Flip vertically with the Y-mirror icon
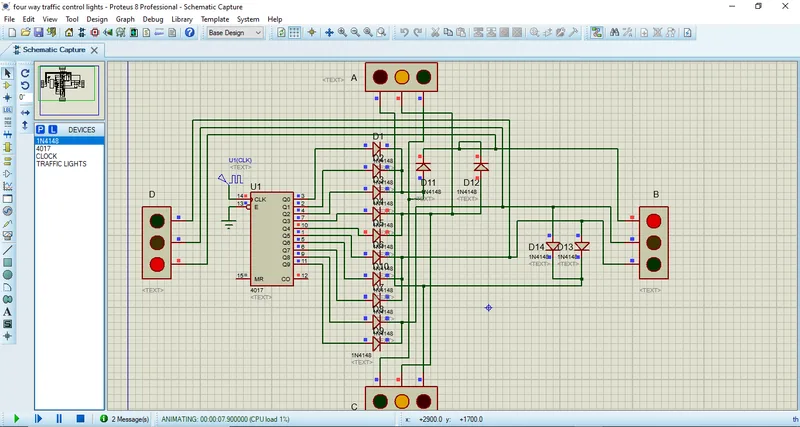Image resolution: width=800 pixels, height=427 pixels. (25, 124)
